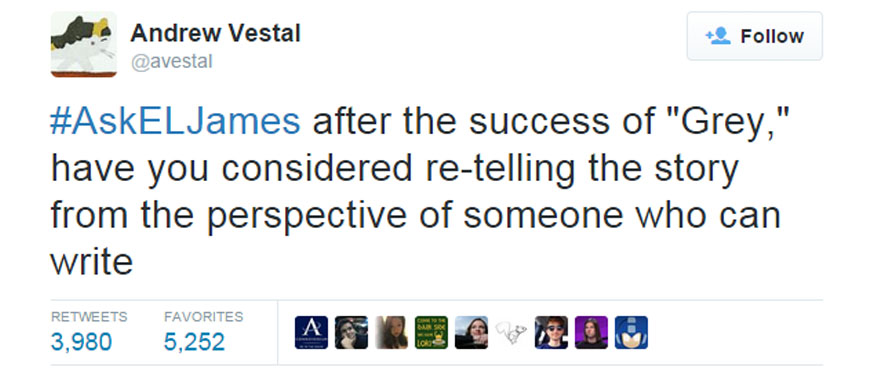The width and height of the screenshot is (876, 373).
Task: Open the #AskELJames hashtag link
Action: click(175, 124)
